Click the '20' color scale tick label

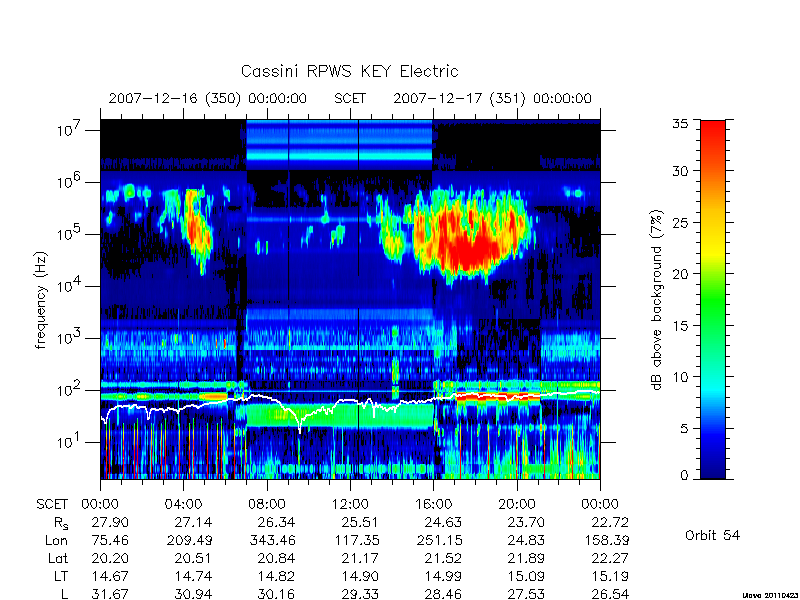[x=680, y=273]
